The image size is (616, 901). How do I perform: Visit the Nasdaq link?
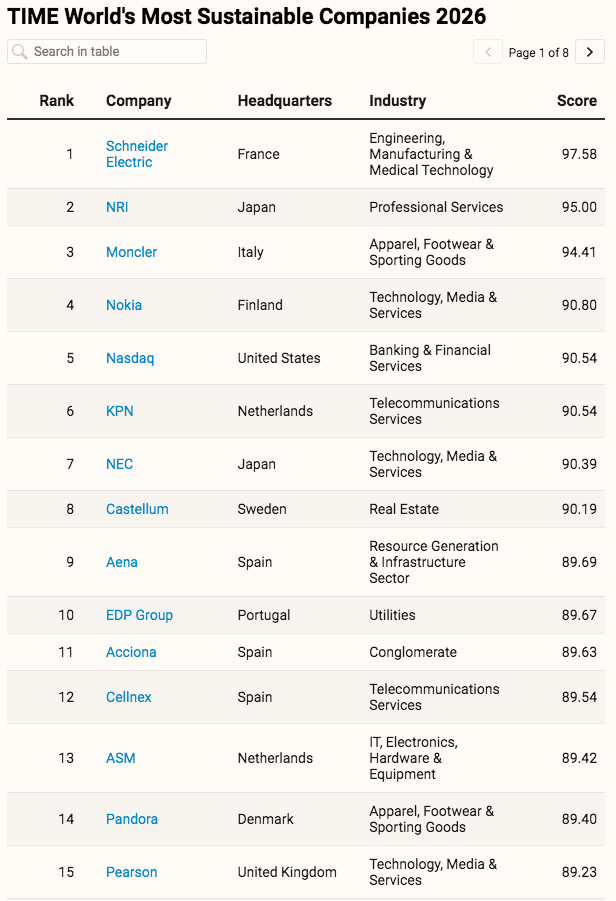tap(130, 358)
